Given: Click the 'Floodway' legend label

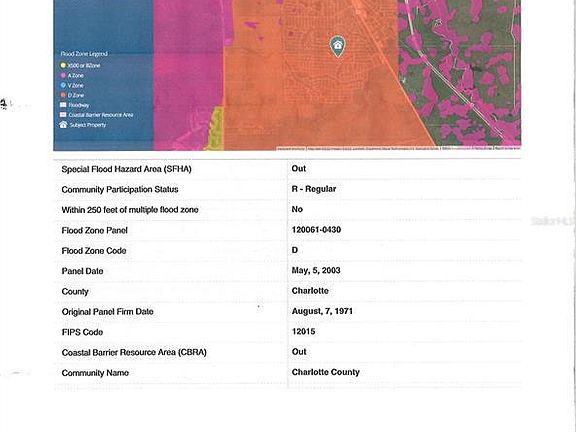Looking at the screenshot, I should tap(79, 105).
